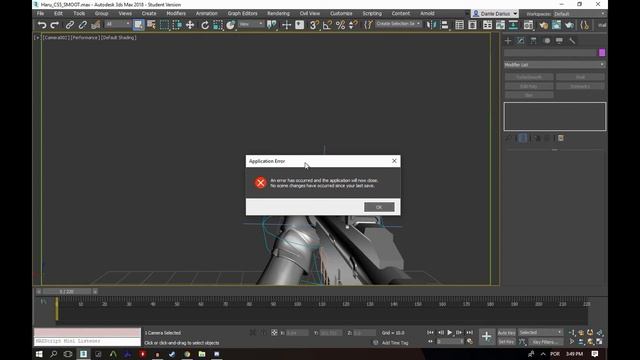Click OK in Application Error dialog
Screen dimensions: 640x360
(x=379, y=207)
